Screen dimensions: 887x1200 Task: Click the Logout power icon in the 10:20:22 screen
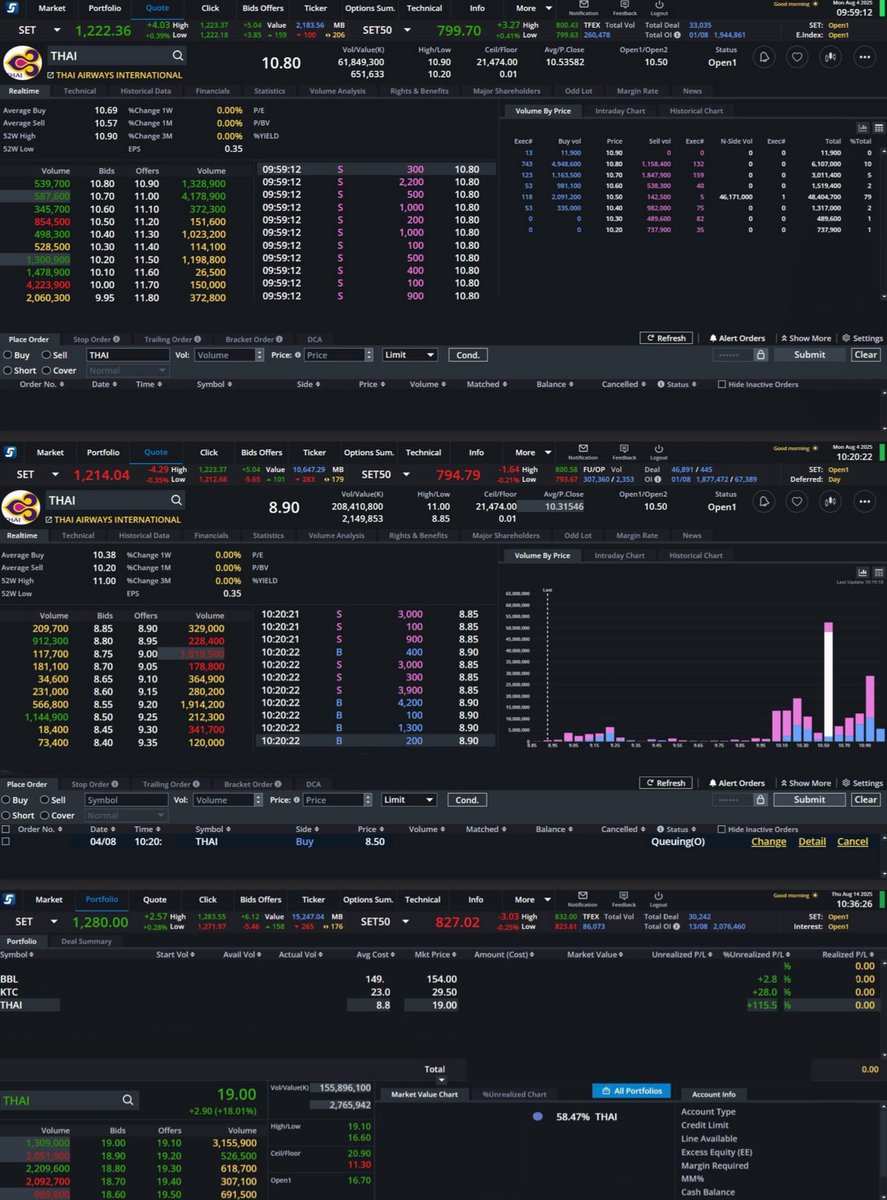pyautogui.click(x=658, y=449)
